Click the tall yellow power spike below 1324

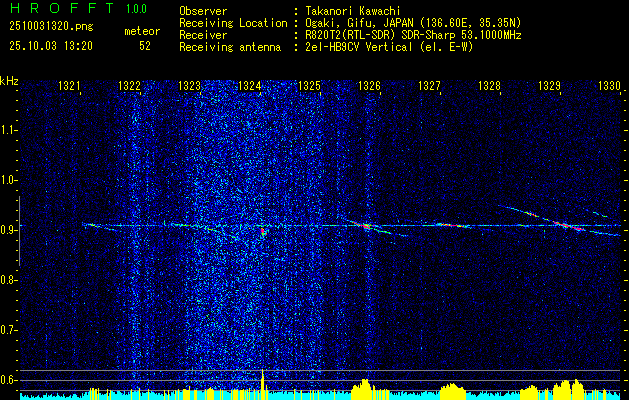pyautogui.click(x=262, y=384)
